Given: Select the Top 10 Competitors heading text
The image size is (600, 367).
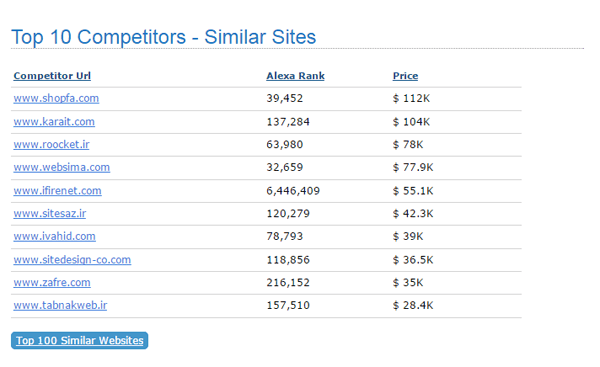Looking at the screenshot, I should (164, 37).
